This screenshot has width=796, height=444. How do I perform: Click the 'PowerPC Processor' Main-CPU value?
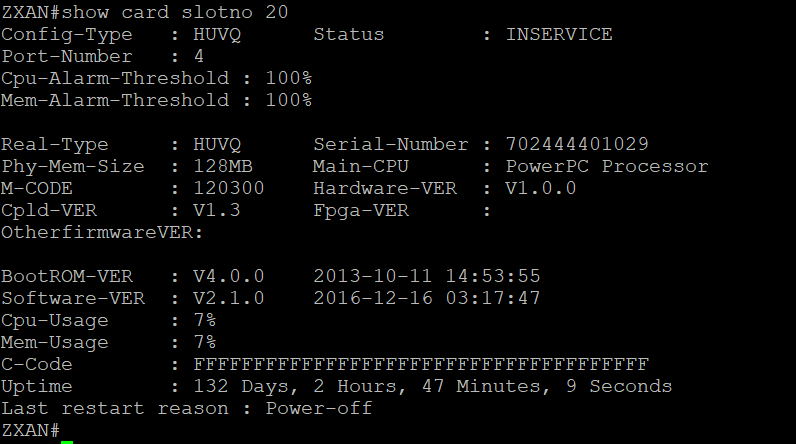607,166
